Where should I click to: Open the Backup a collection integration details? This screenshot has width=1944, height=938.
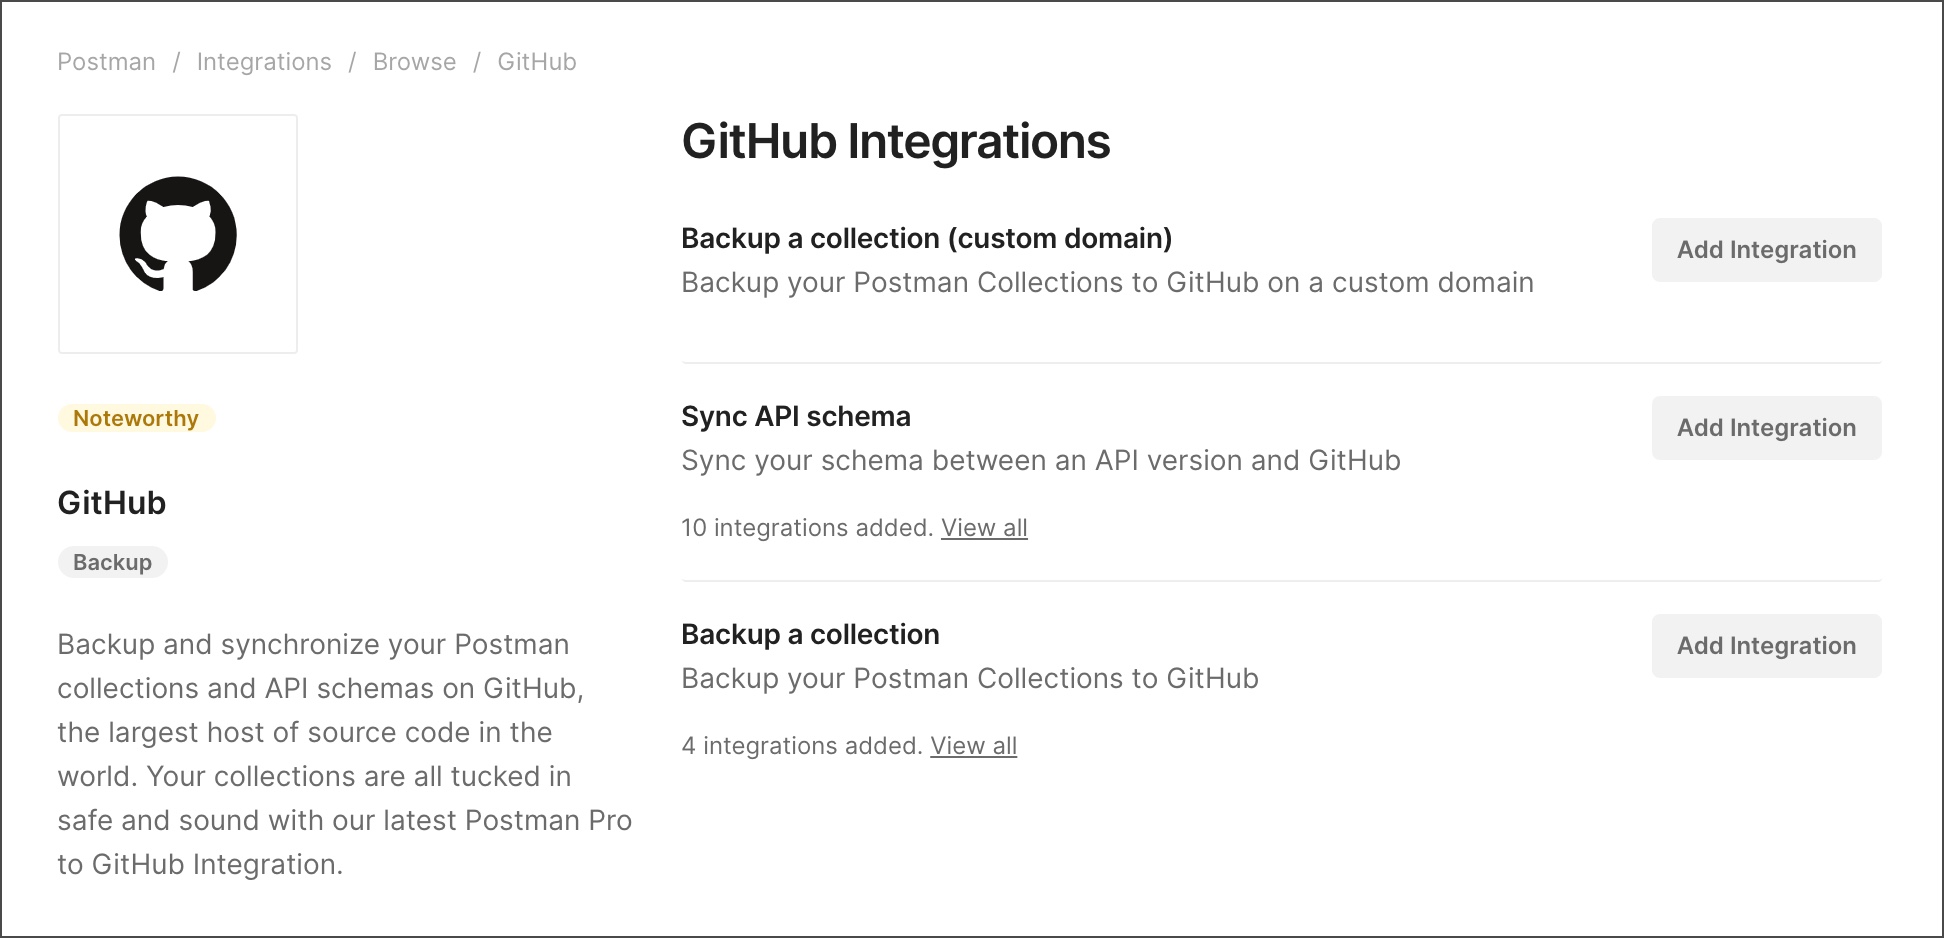click(x=809, y=633)
